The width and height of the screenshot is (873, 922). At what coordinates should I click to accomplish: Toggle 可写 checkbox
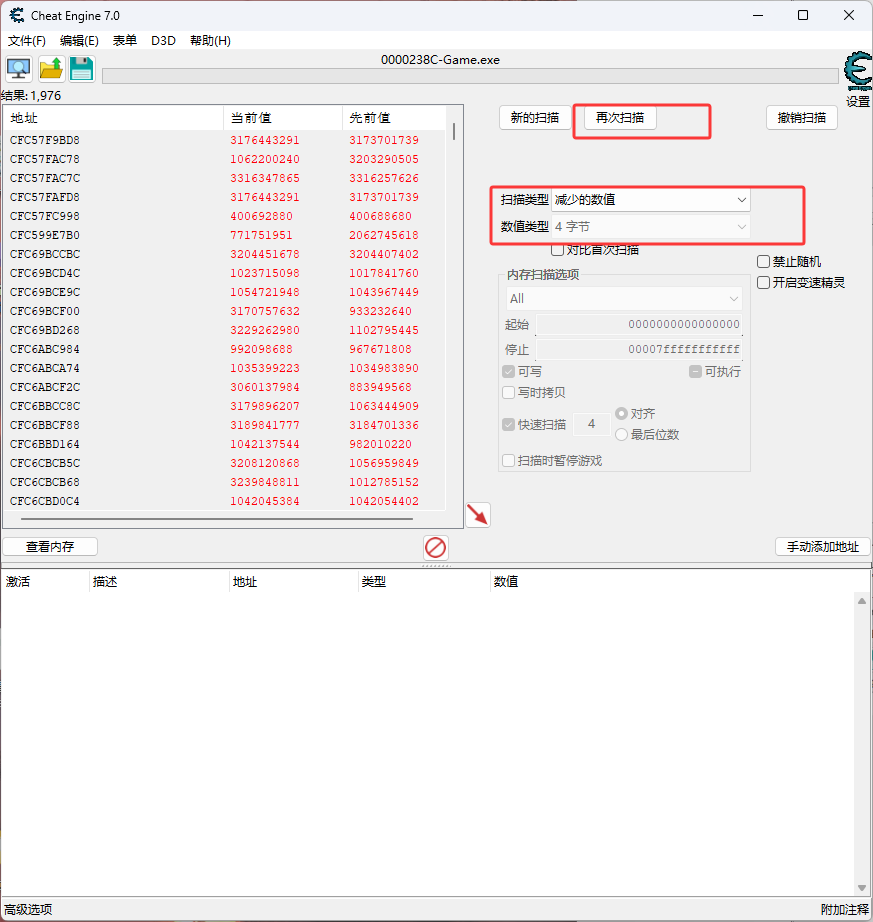(509, 372)
